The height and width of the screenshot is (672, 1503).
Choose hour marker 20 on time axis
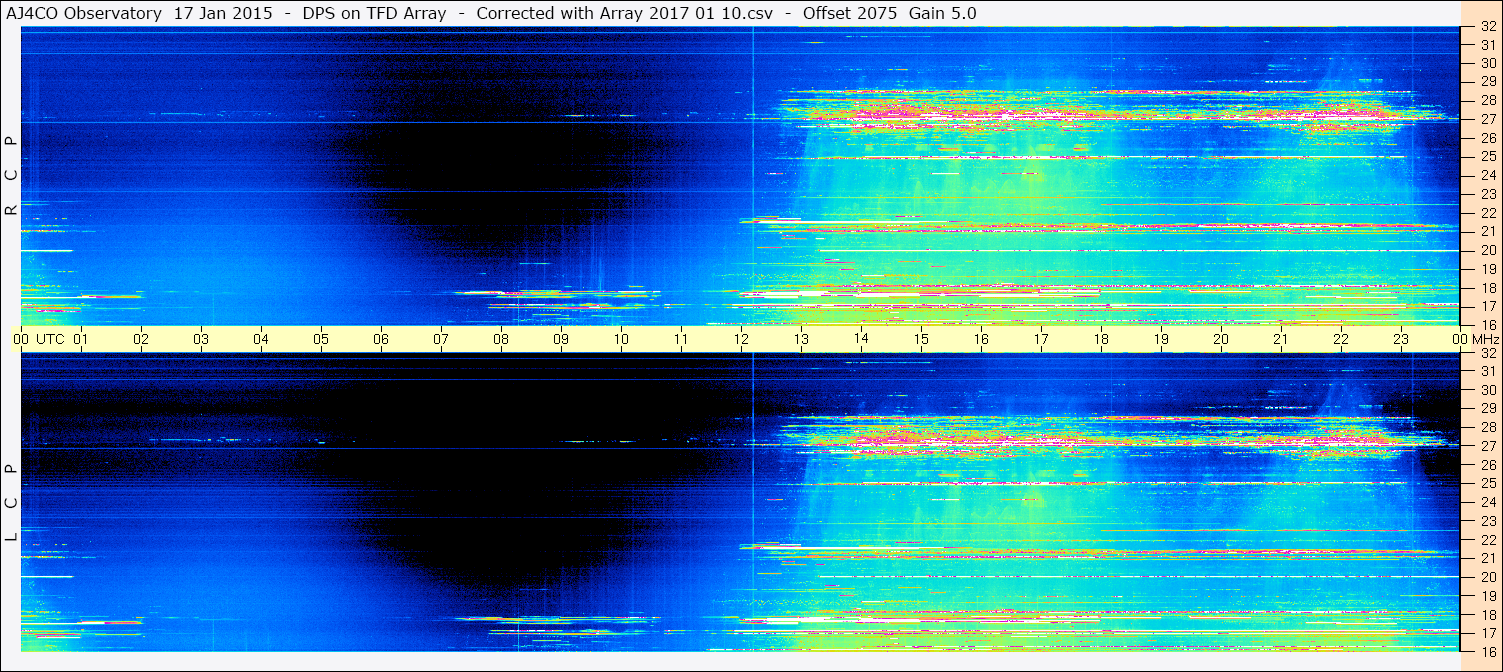tap(1221, 339)
